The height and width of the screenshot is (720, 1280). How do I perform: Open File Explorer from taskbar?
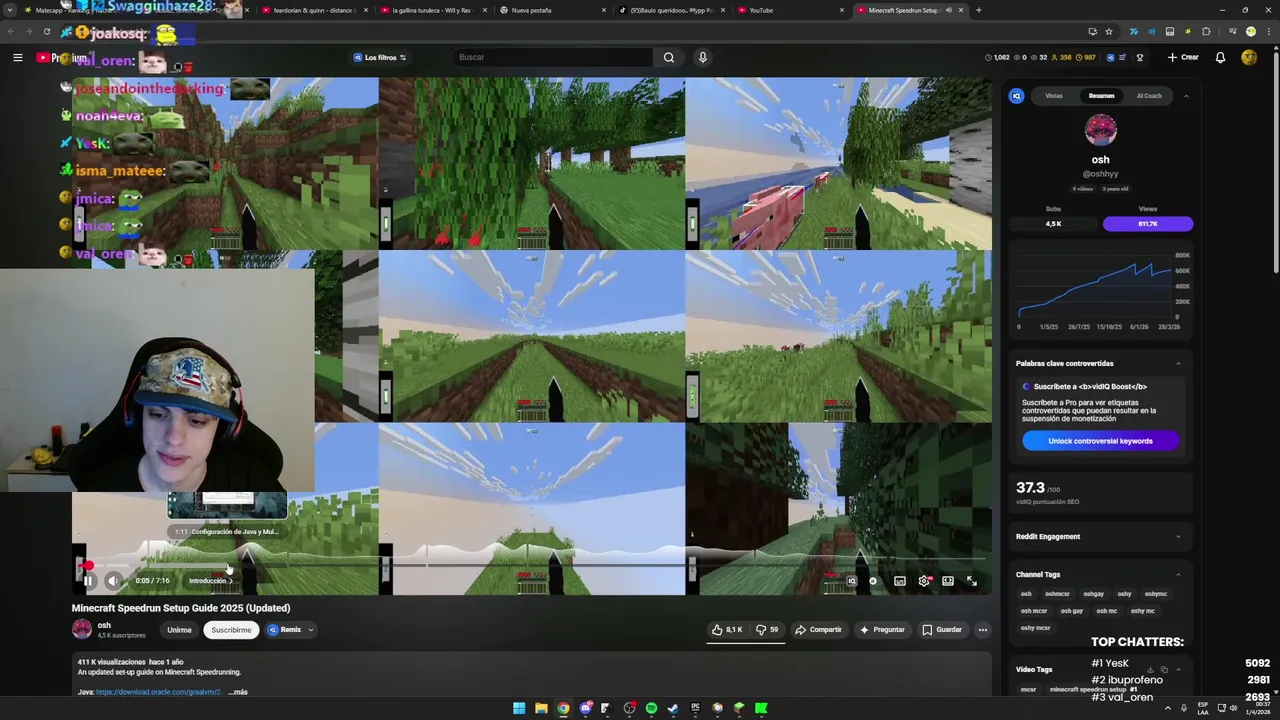click(541, 708)
